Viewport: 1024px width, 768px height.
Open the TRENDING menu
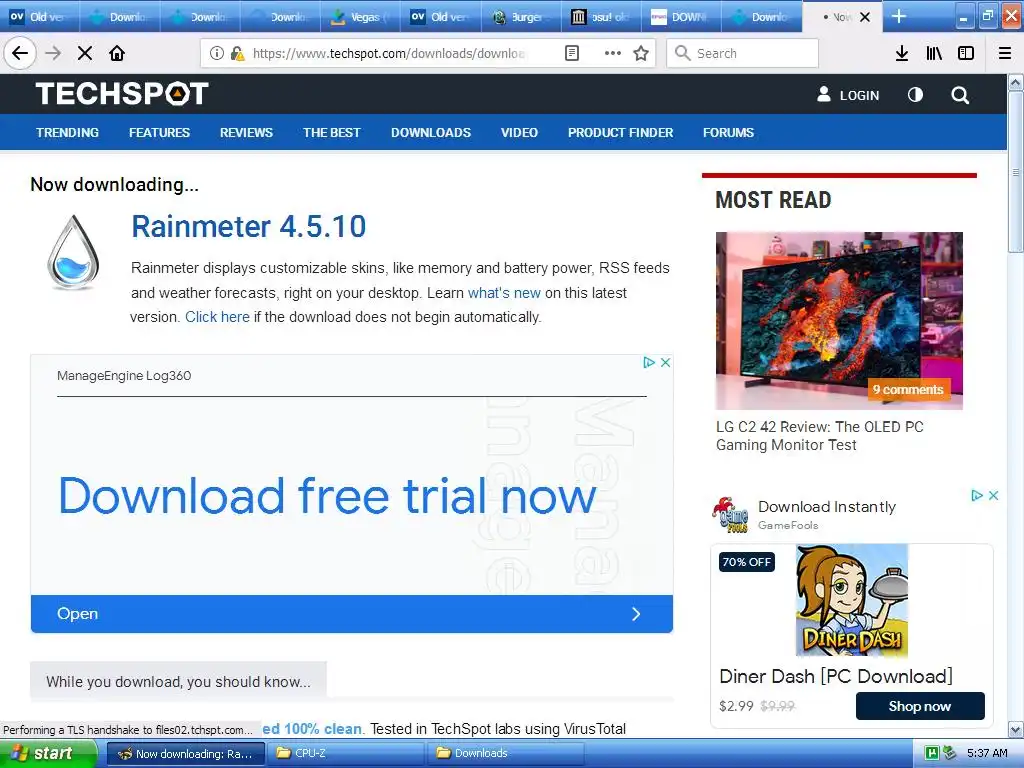(x=67, y=133)
